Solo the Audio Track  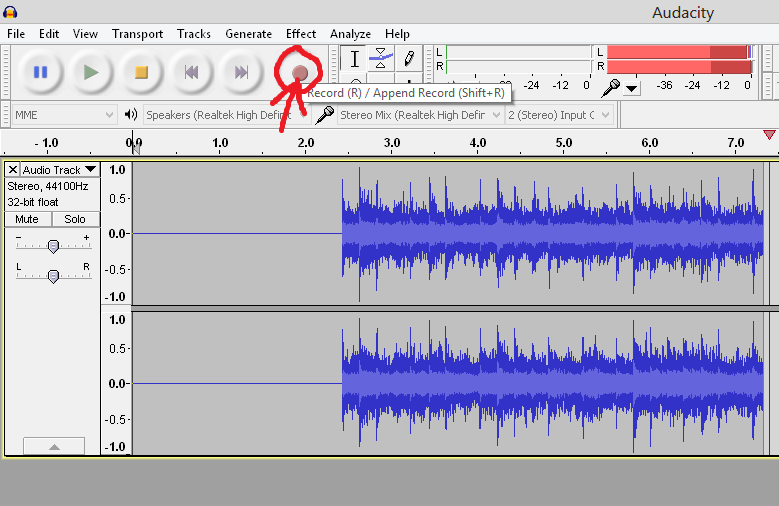pyautogui.click(x=75, y=219)
